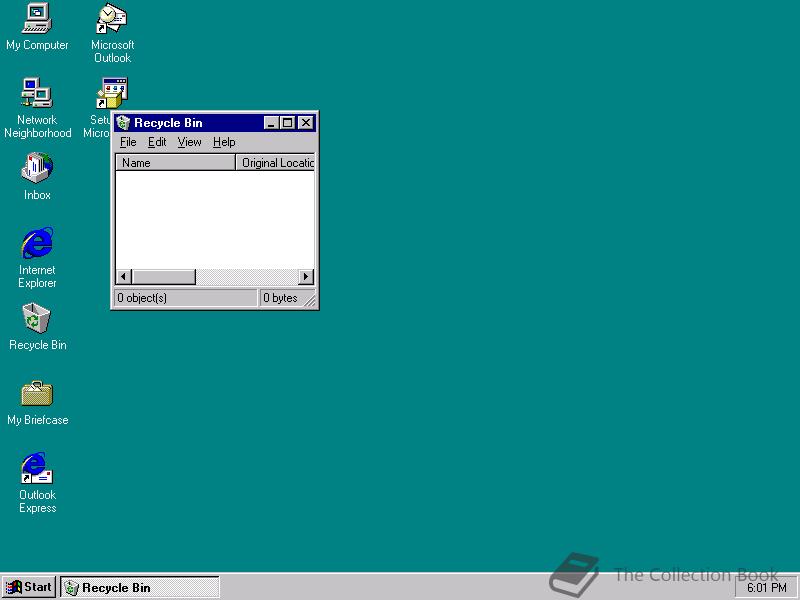Open the File menu in Recycle Bin
Viewport: 800px width, 600px height.
[128, 142]
